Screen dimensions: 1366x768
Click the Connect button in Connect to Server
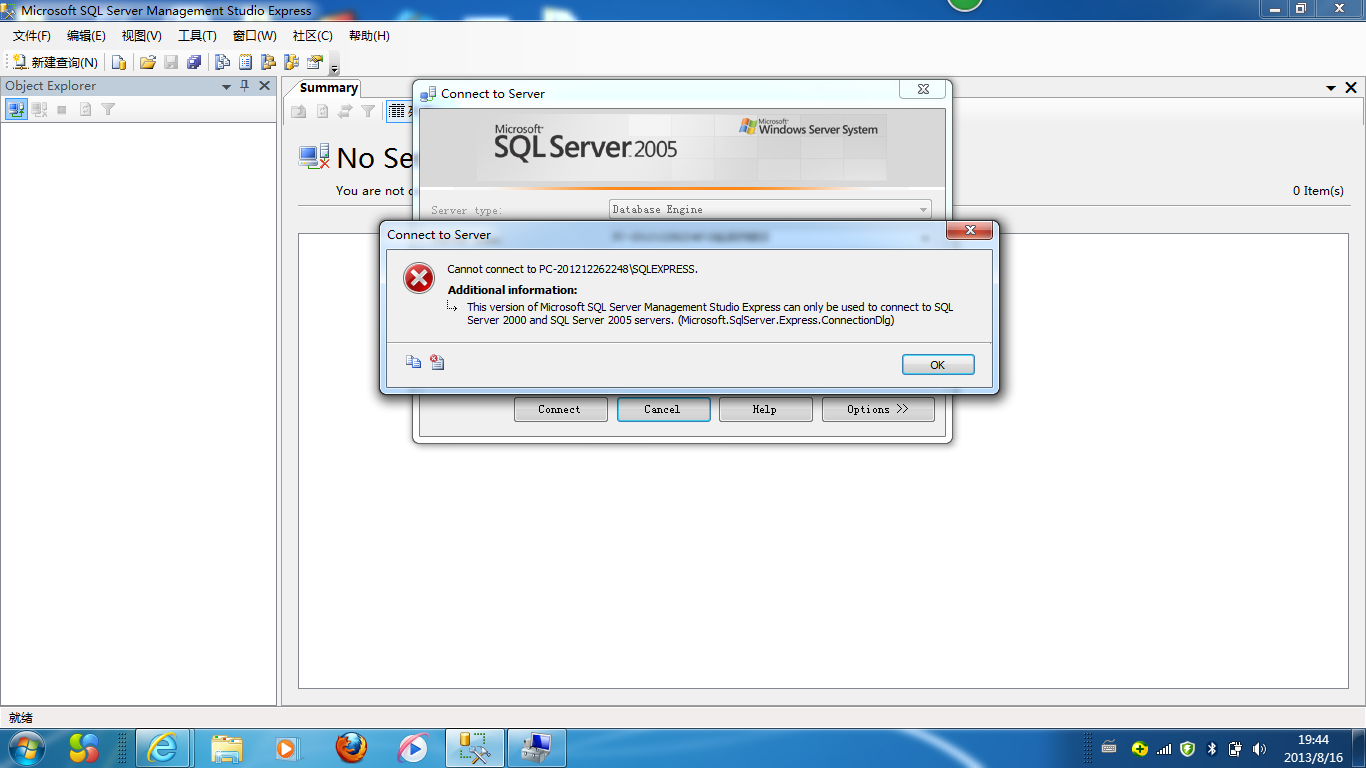[560, 409]
